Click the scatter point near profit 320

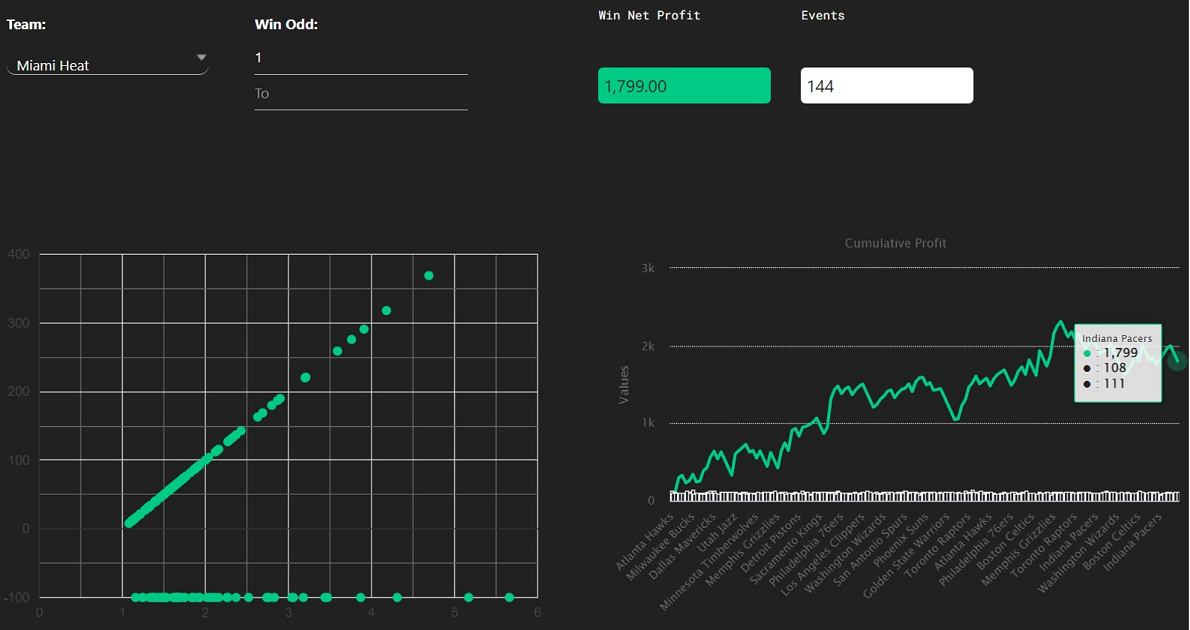tap(386, 310)
